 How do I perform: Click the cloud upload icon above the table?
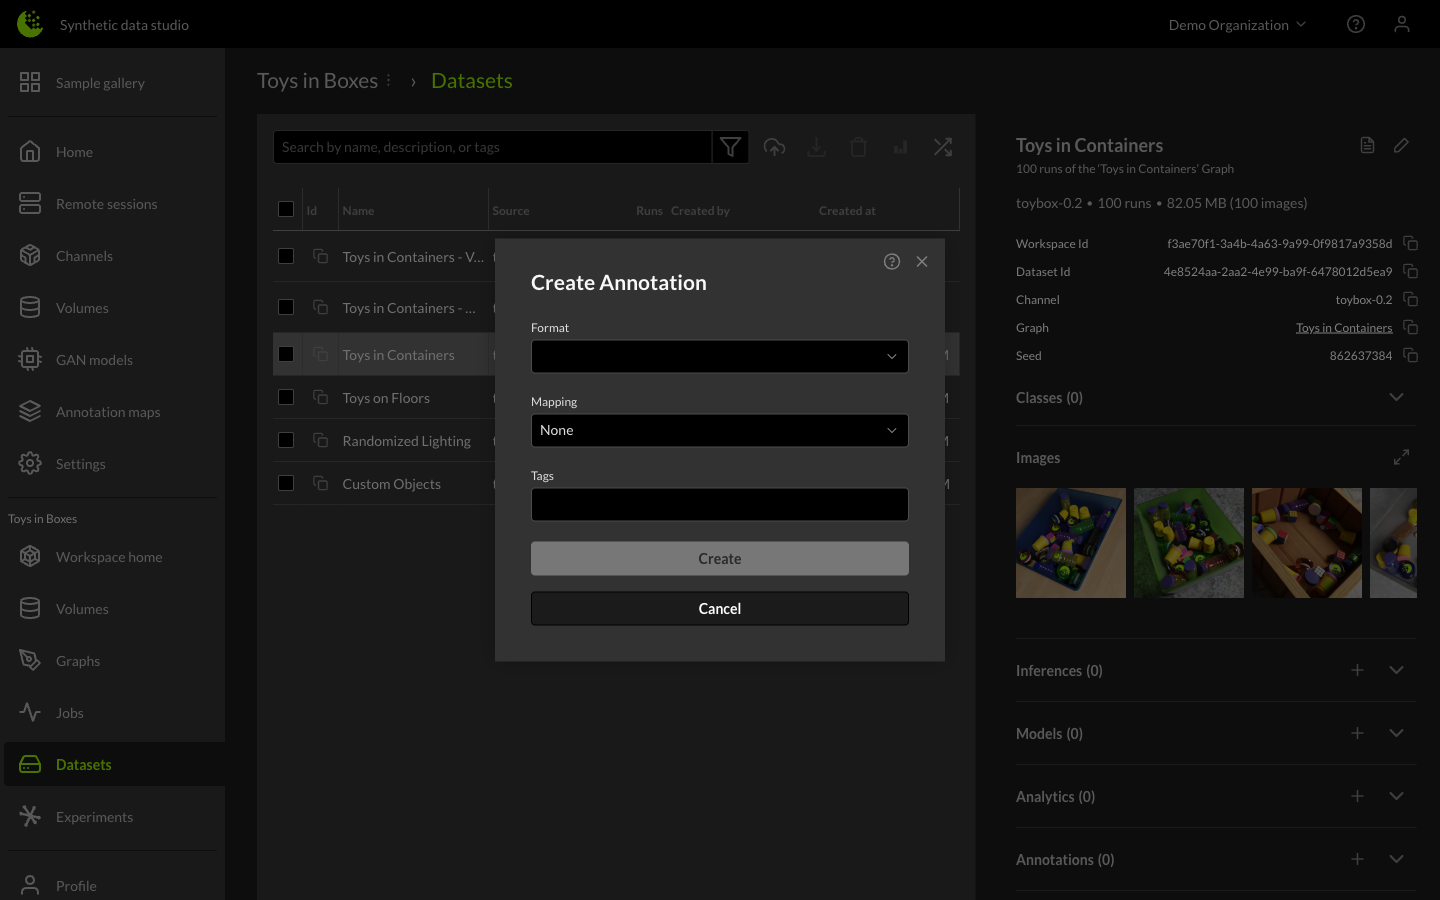coord(774,146)
